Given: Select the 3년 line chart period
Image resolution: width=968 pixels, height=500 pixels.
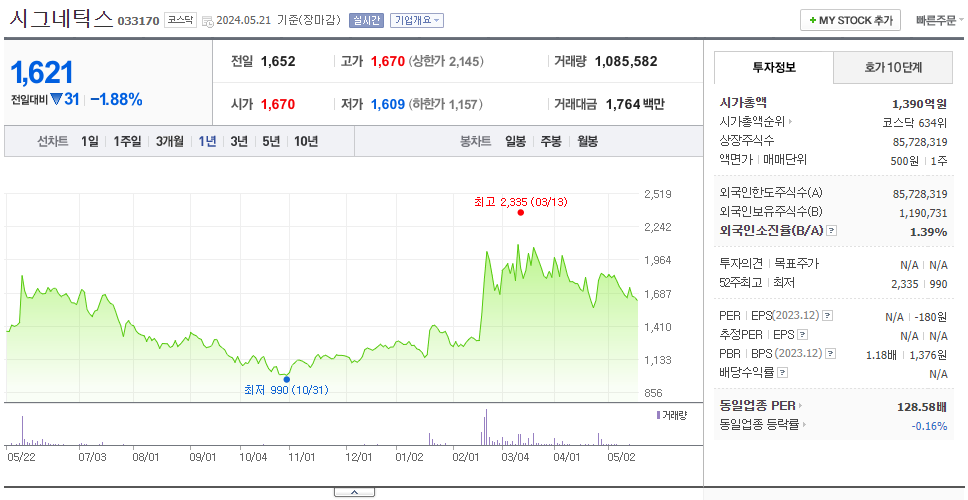Looking at the screenshot, I should point(239,141).
